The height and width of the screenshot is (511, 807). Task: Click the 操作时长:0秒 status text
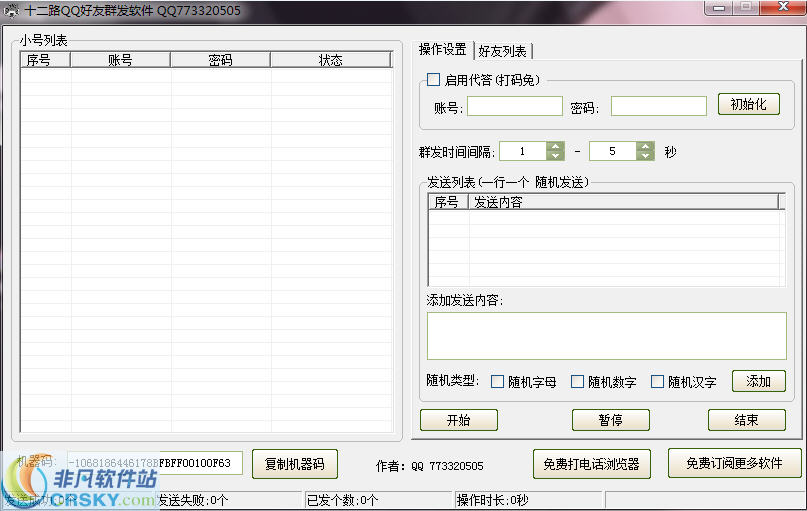click(493, 500)
